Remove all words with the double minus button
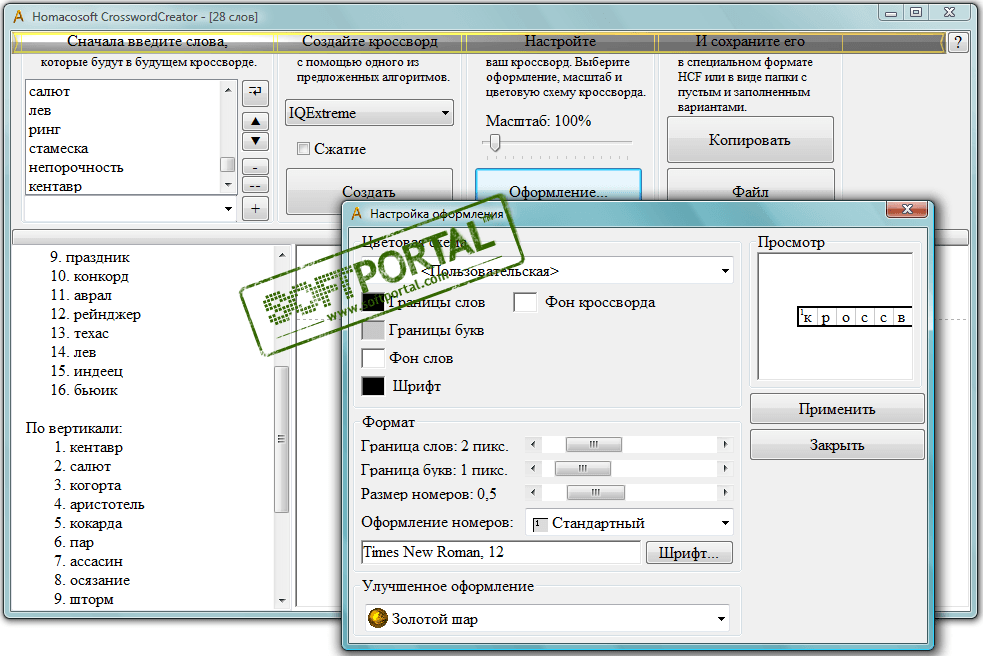Viewport: 983px width, 656px height. (255, 186)
